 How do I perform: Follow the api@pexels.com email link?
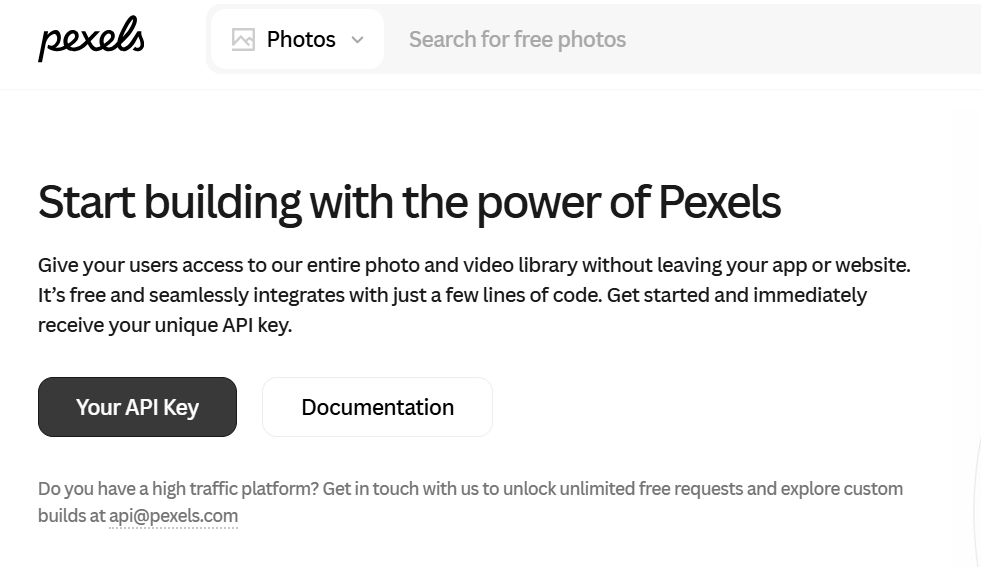(x=173, y=516)
